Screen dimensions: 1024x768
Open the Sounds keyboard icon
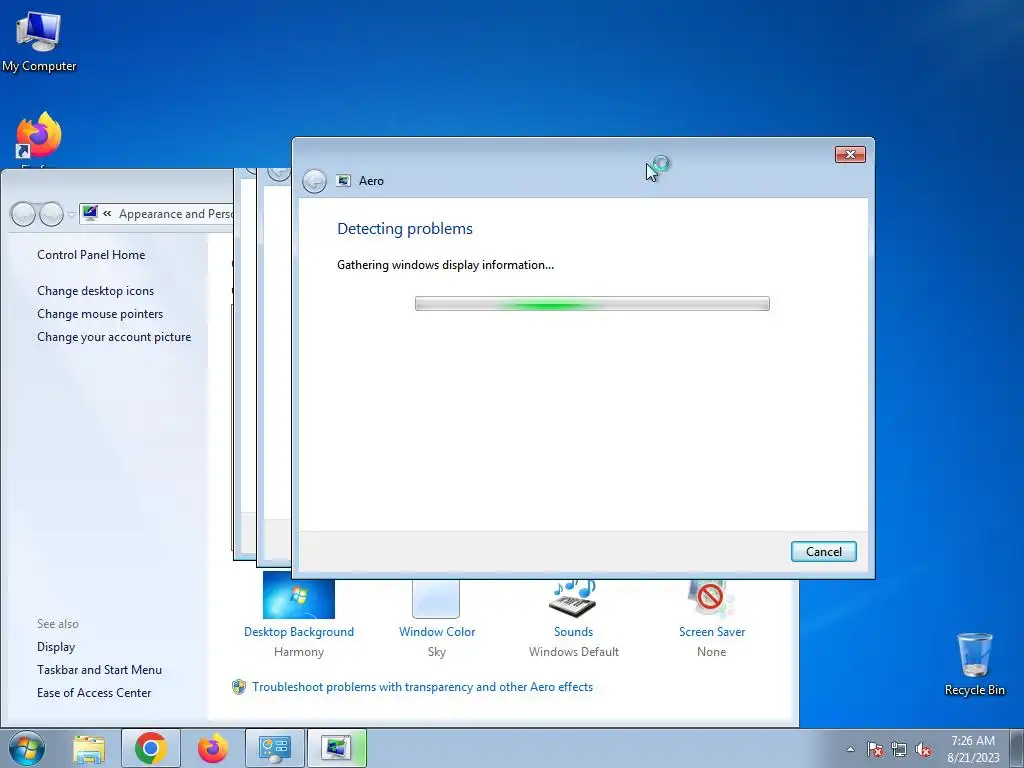click(x=573, y=598)
